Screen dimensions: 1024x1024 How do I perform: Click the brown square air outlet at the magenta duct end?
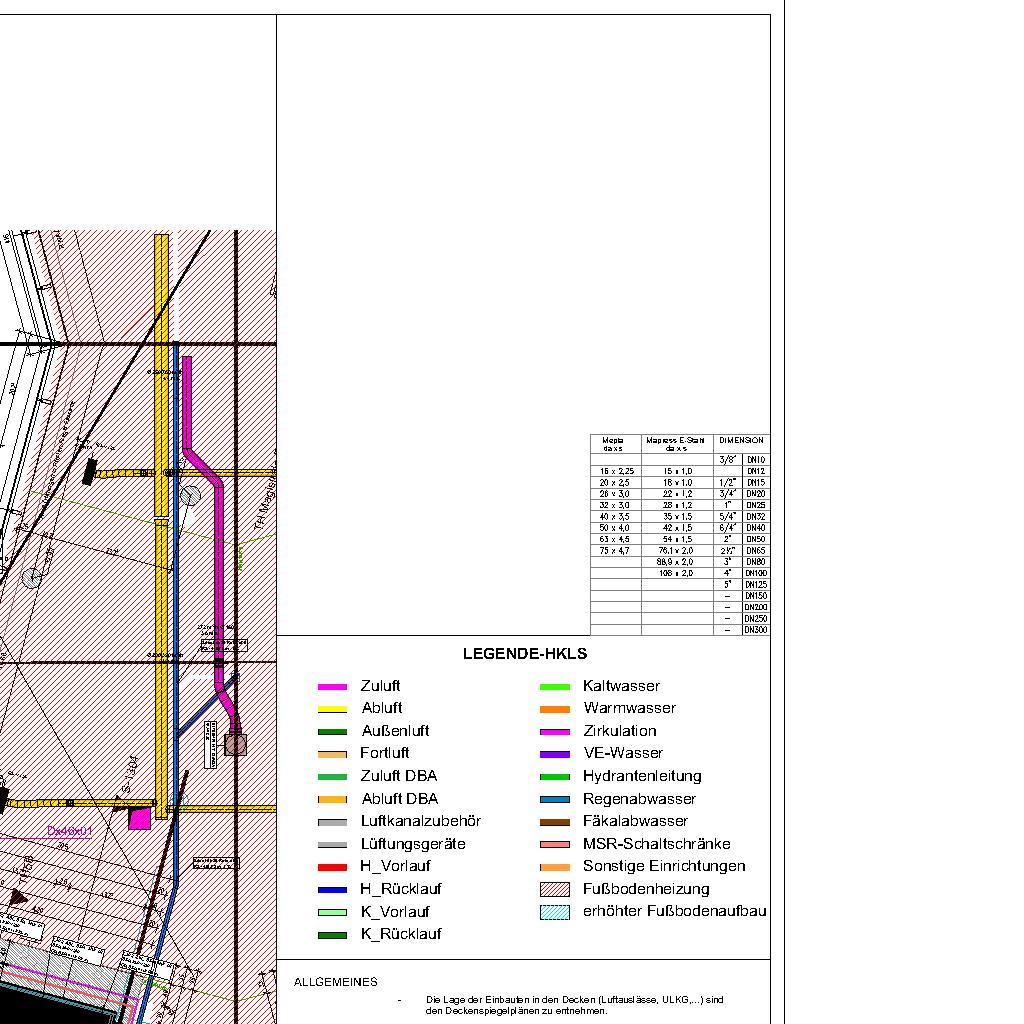click(236, 745)
